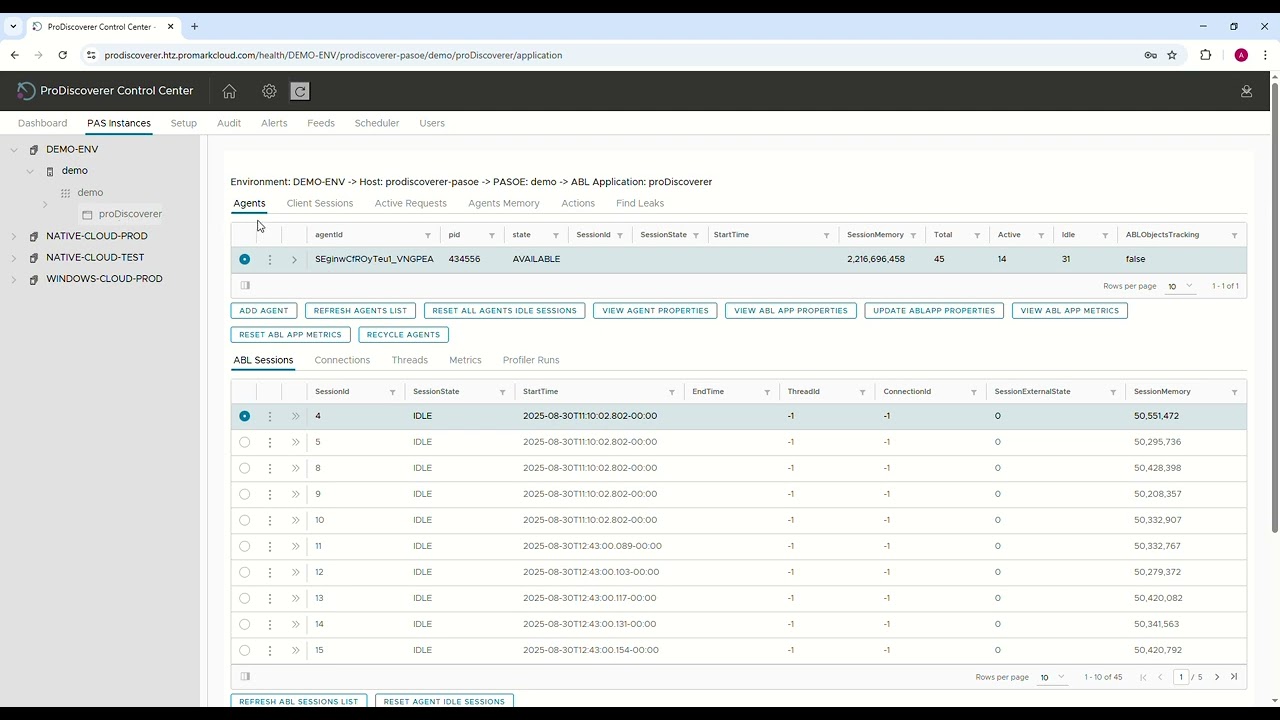The width and height of the screenshot is (1280, 720).
Task: Expand details of the agent row
Action: (294, 259)
